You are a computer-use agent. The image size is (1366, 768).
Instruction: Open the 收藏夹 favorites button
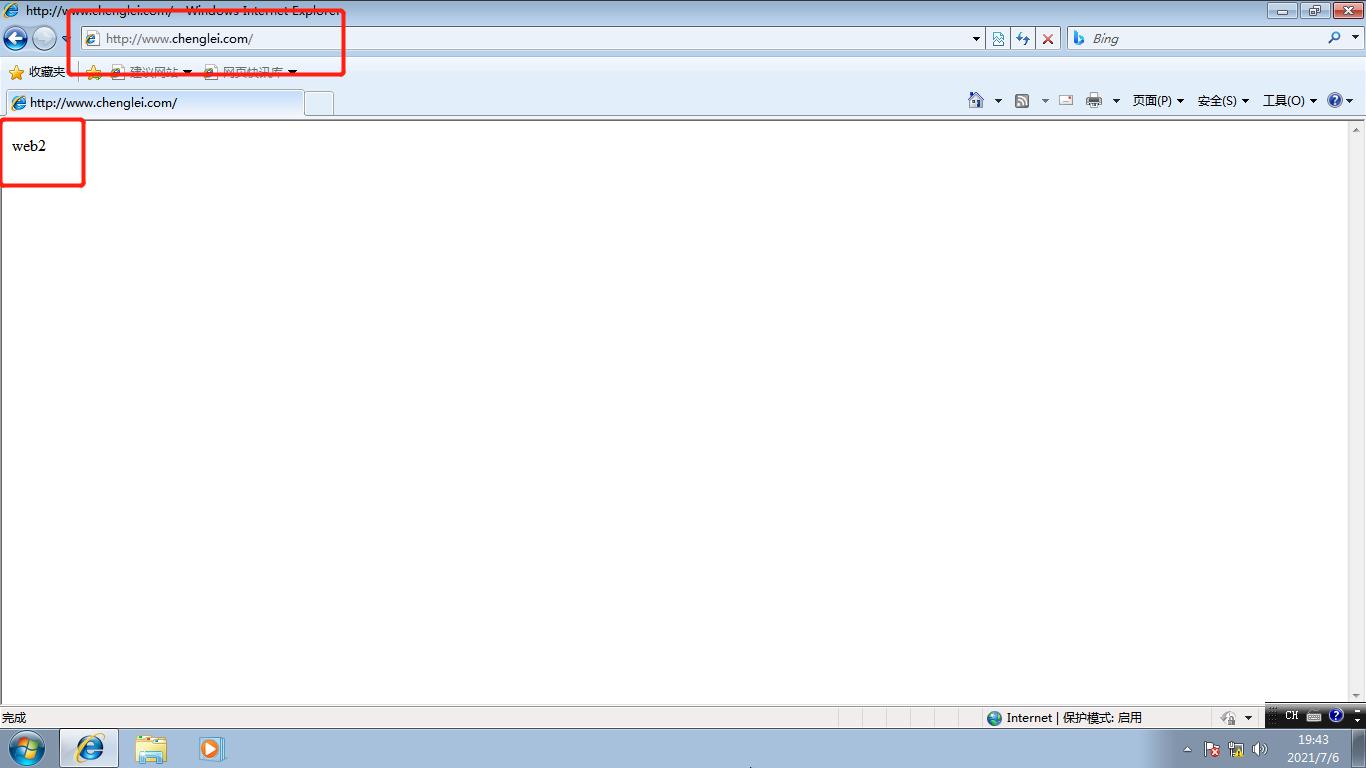(x=37, y=72)
